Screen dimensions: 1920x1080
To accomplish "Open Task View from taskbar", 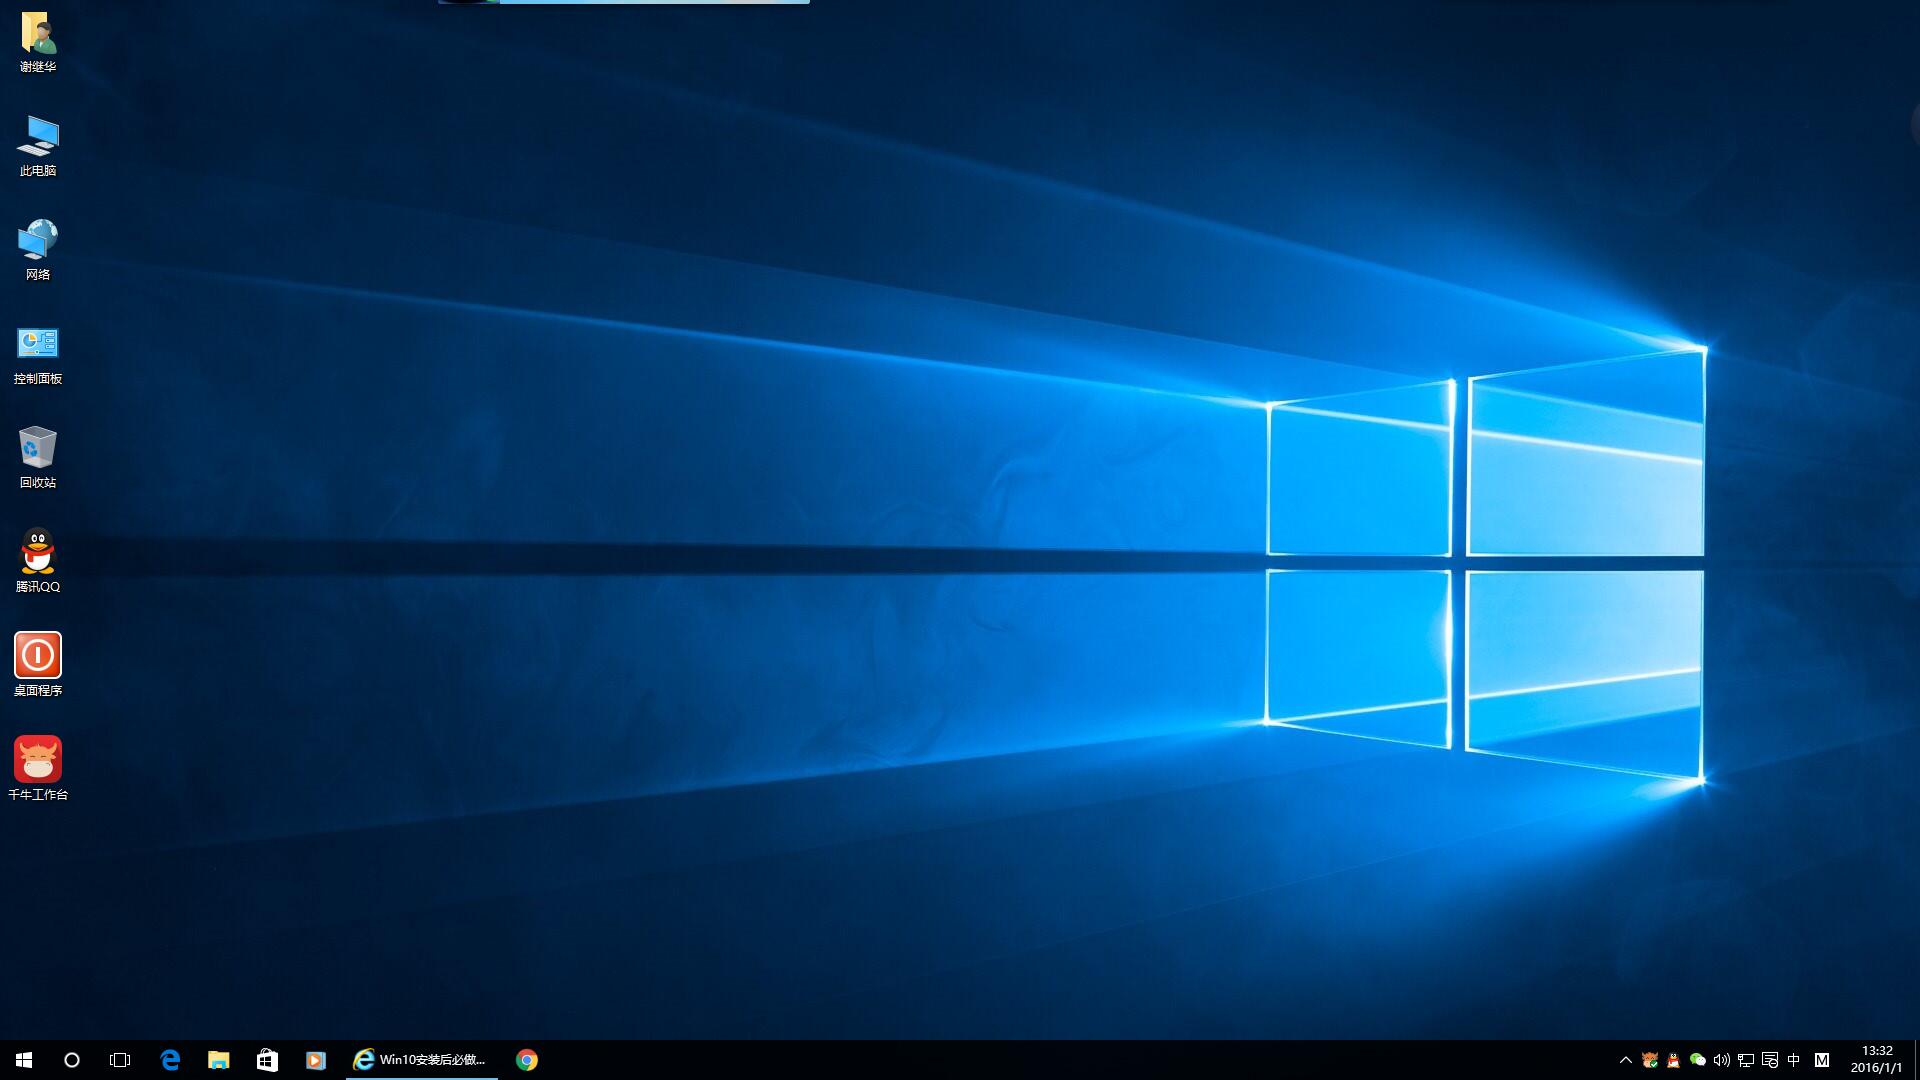I will (x=120, y=1060).
